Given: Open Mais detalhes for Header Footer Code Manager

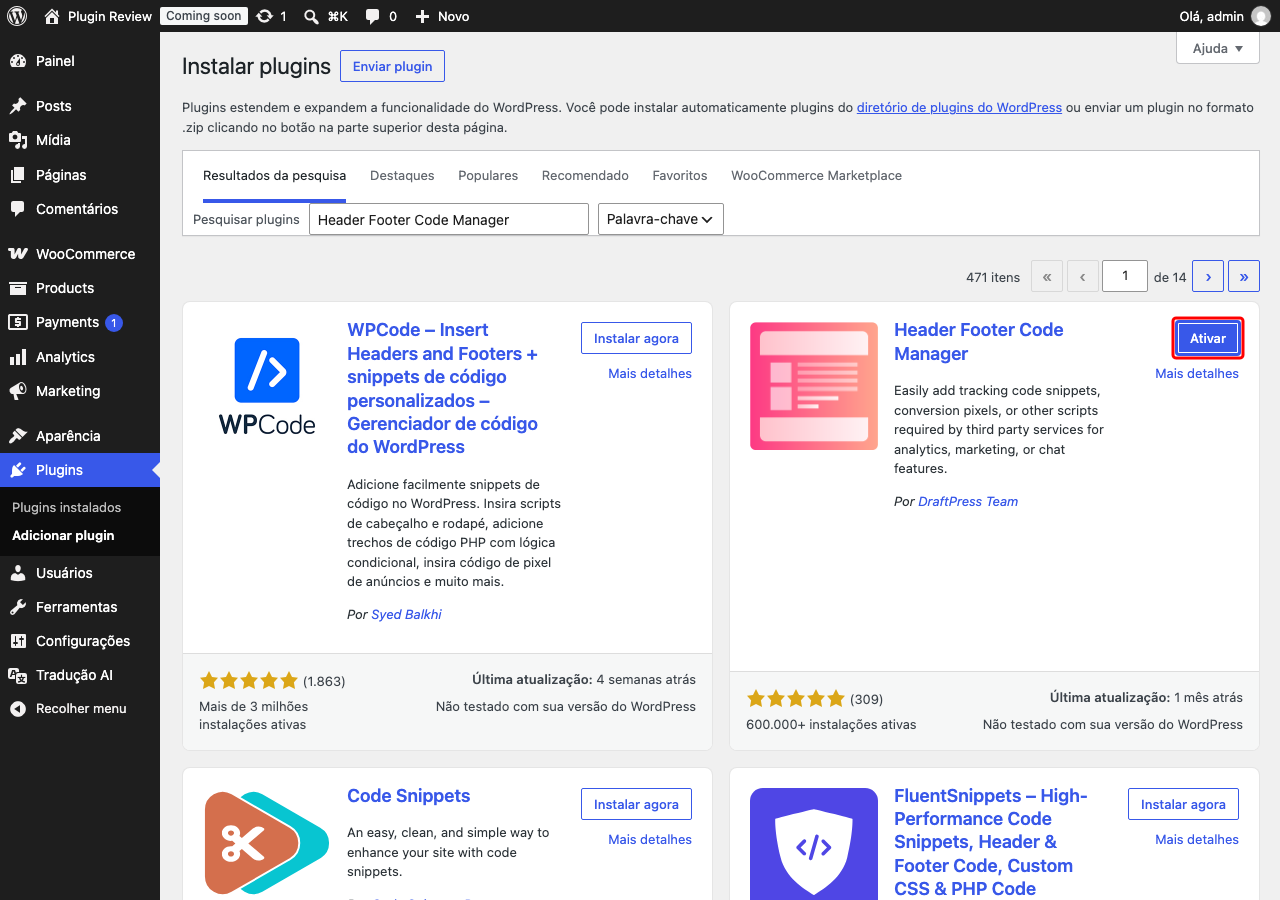Looking at the screenshot, I should point(1197,373).
